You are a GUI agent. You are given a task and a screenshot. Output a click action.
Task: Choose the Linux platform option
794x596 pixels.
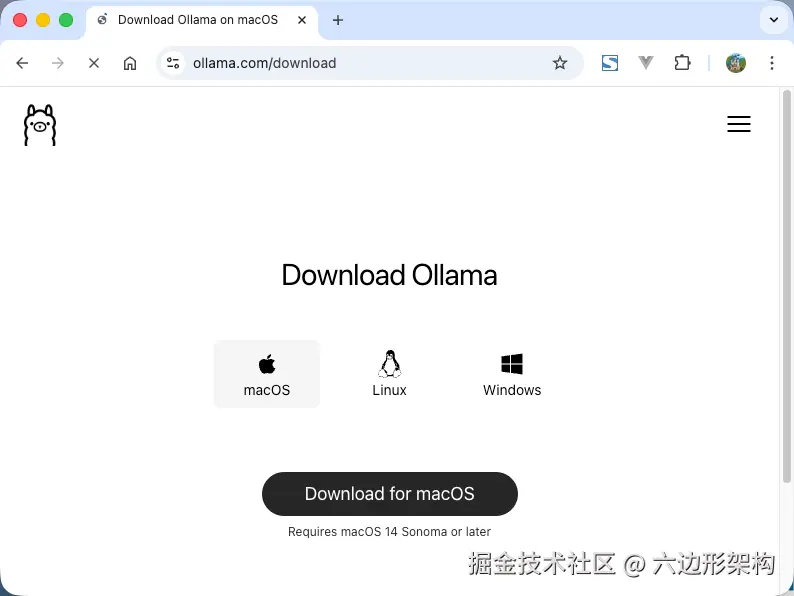click(x=389, y=374)
